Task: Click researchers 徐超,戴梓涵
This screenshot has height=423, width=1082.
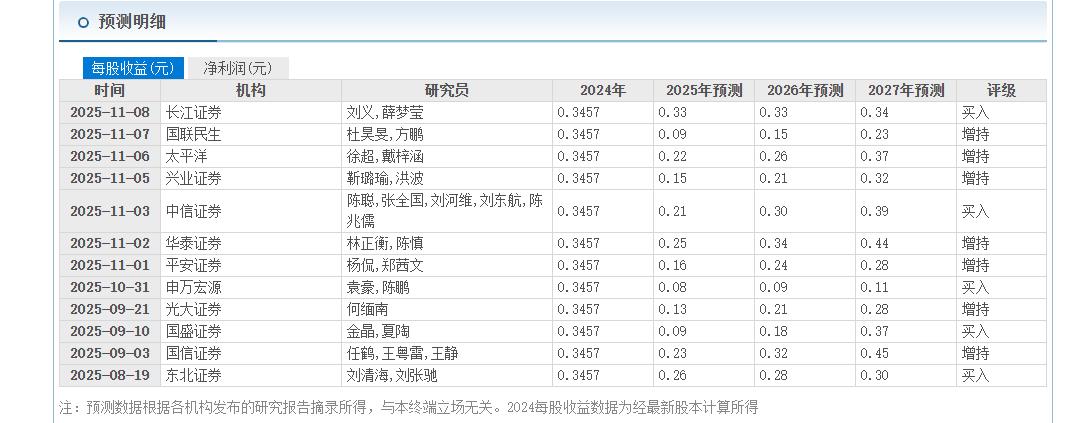Action: coord(384,157)
